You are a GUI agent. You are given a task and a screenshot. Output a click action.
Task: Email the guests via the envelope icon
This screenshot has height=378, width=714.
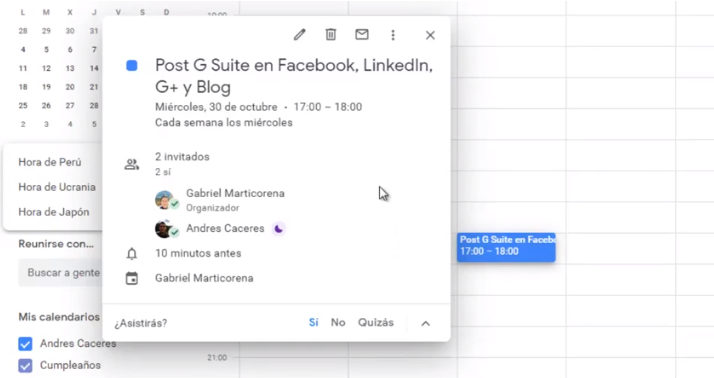(x=362, y=34)
